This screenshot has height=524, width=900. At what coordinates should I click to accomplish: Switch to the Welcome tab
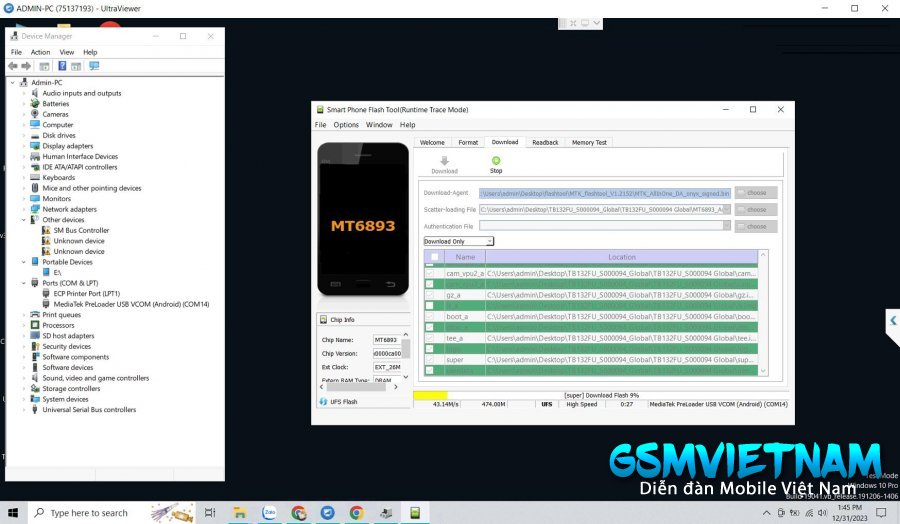(x=432, y=142)
